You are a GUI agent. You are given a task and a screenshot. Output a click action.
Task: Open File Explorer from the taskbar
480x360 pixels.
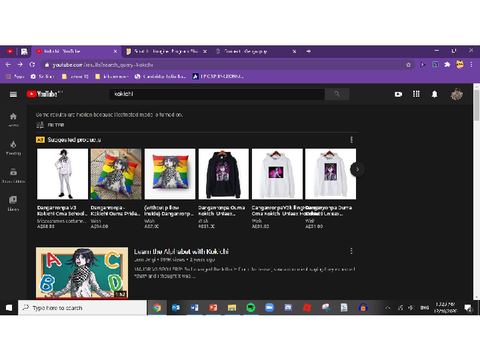click(x=232, y=308)
